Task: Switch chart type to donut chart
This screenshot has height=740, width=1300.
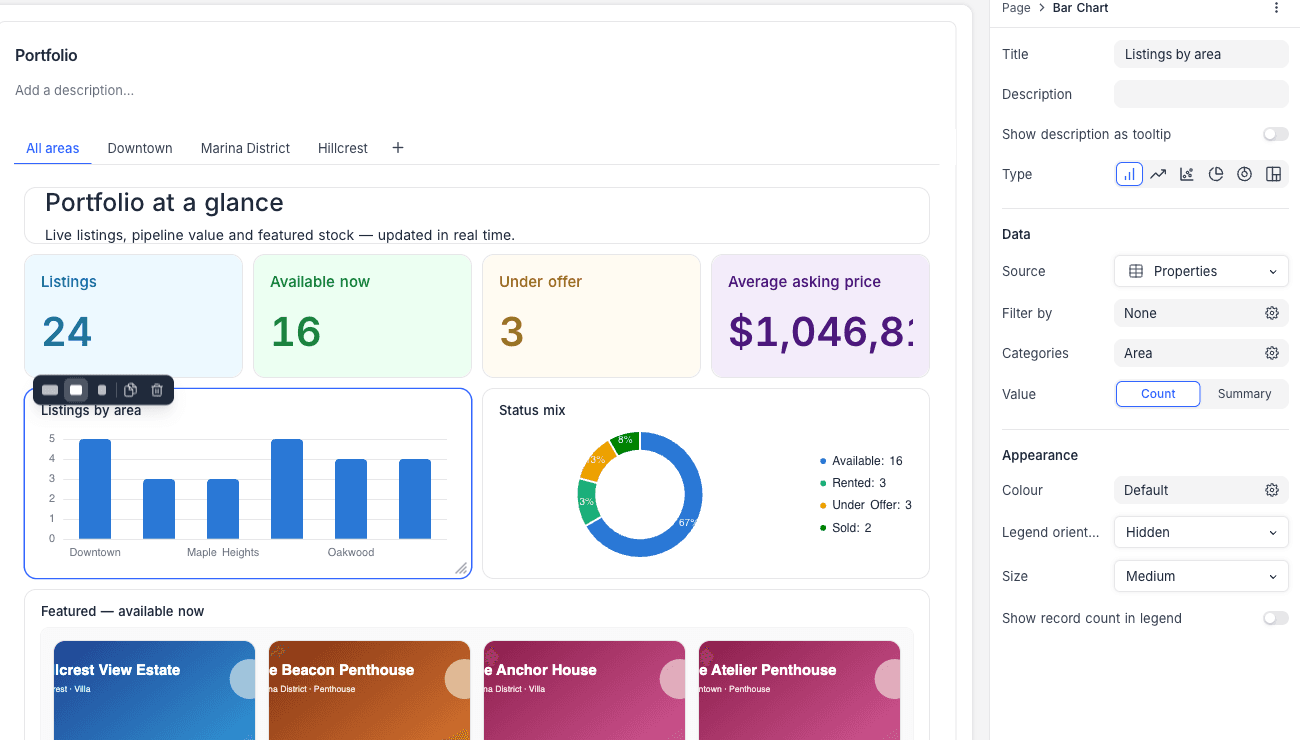Action: (1244, 174)
